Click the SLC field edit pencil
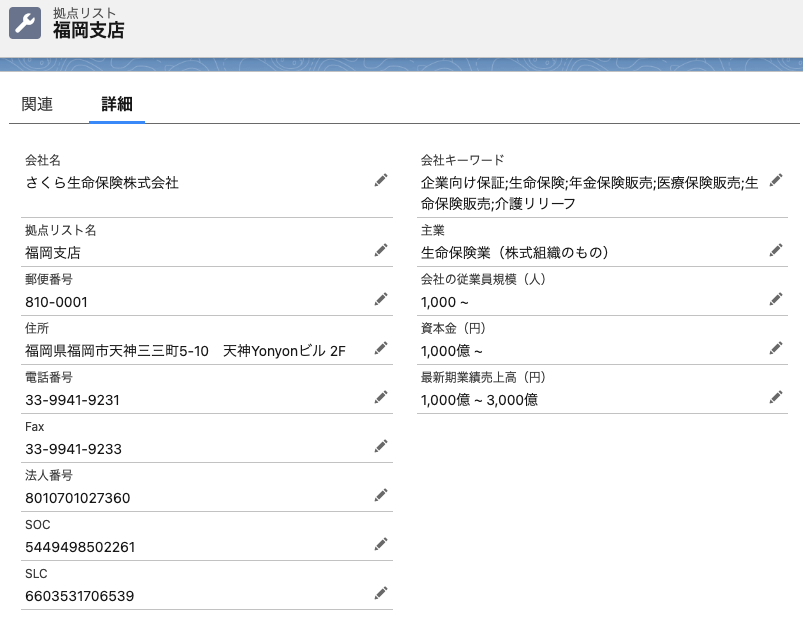 click(381, 593)
